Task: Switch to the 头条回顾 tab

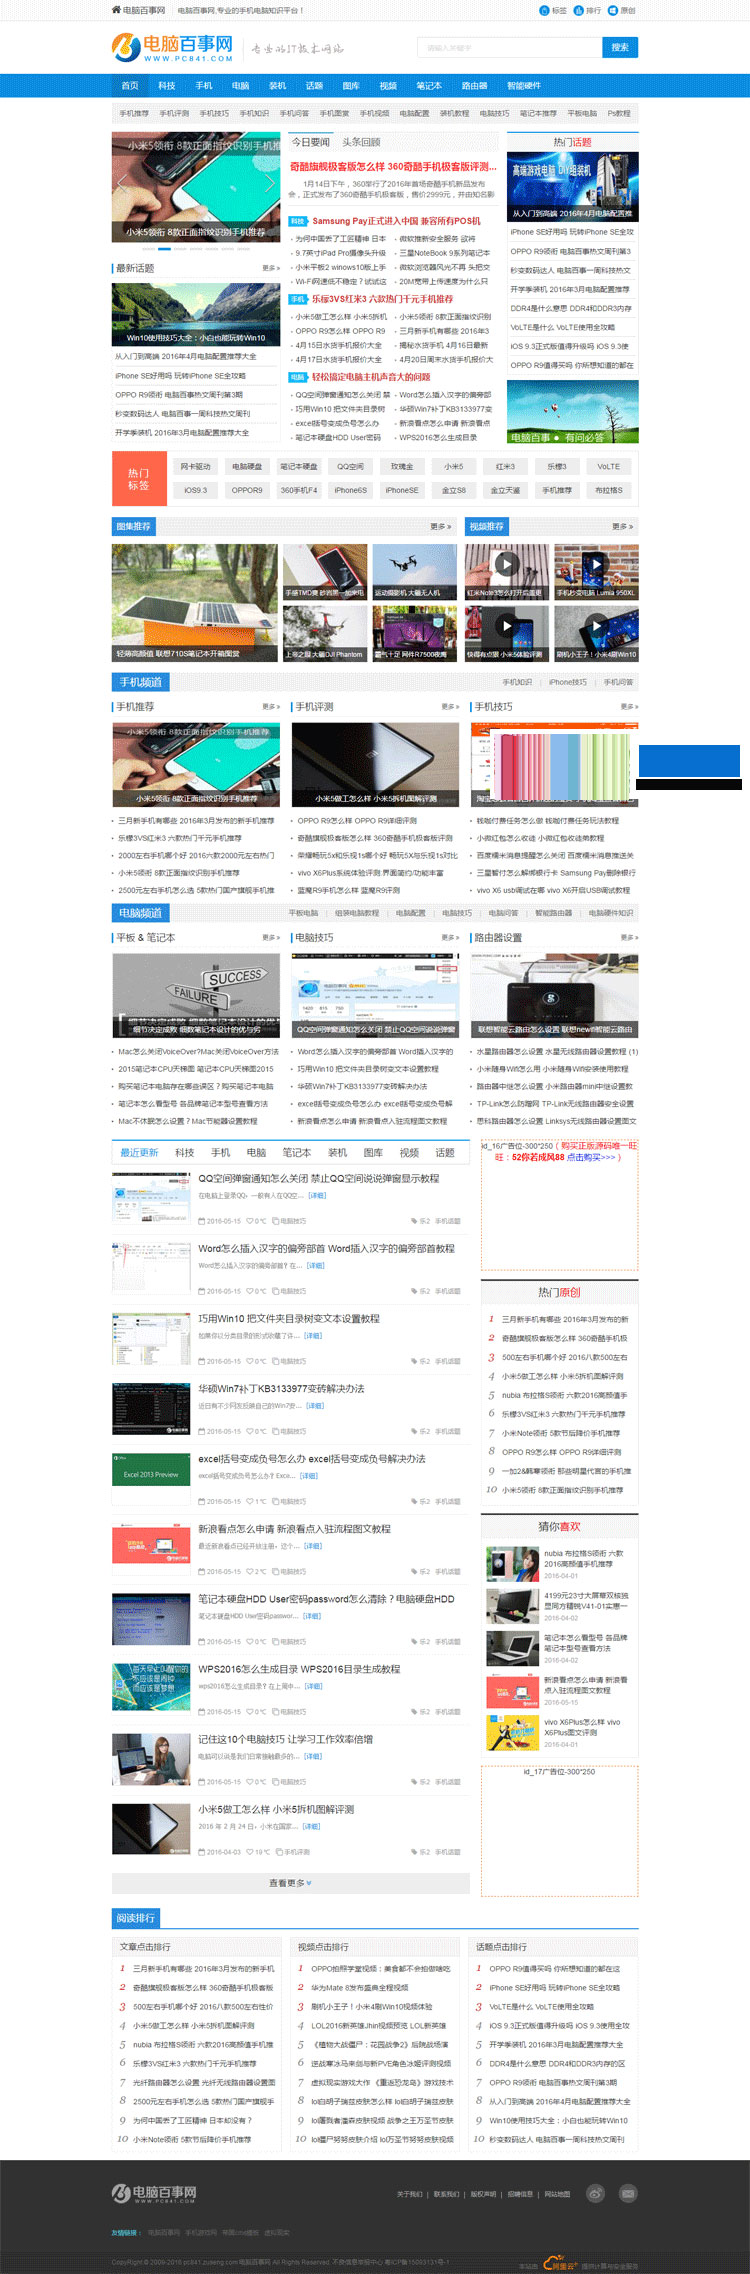Action: [x=361, y=142]
